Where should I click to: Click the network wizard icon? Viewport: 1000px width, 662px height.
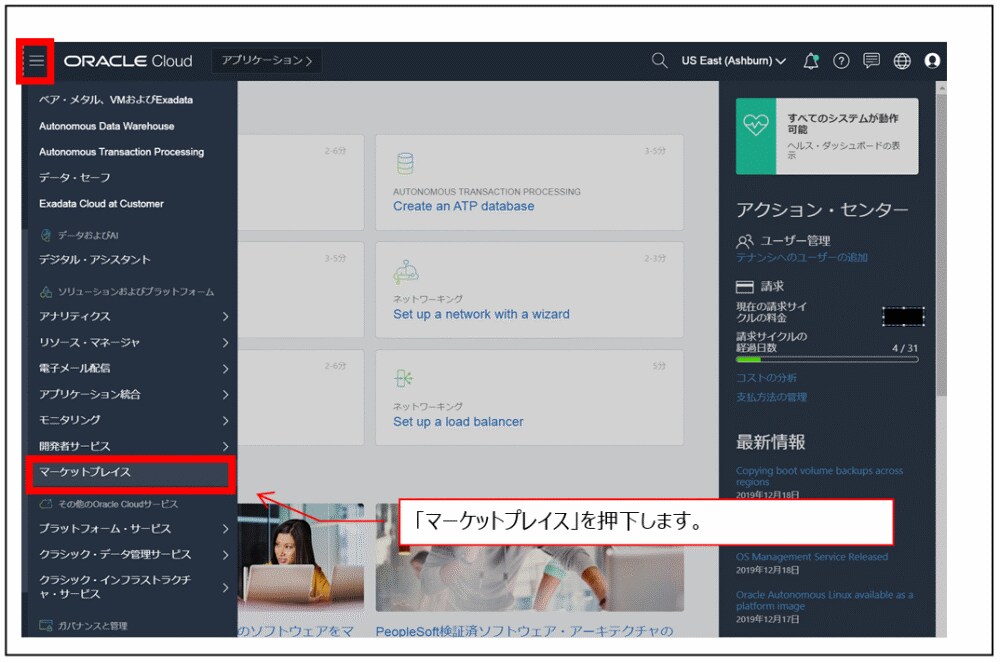click(x=404, y=270)
